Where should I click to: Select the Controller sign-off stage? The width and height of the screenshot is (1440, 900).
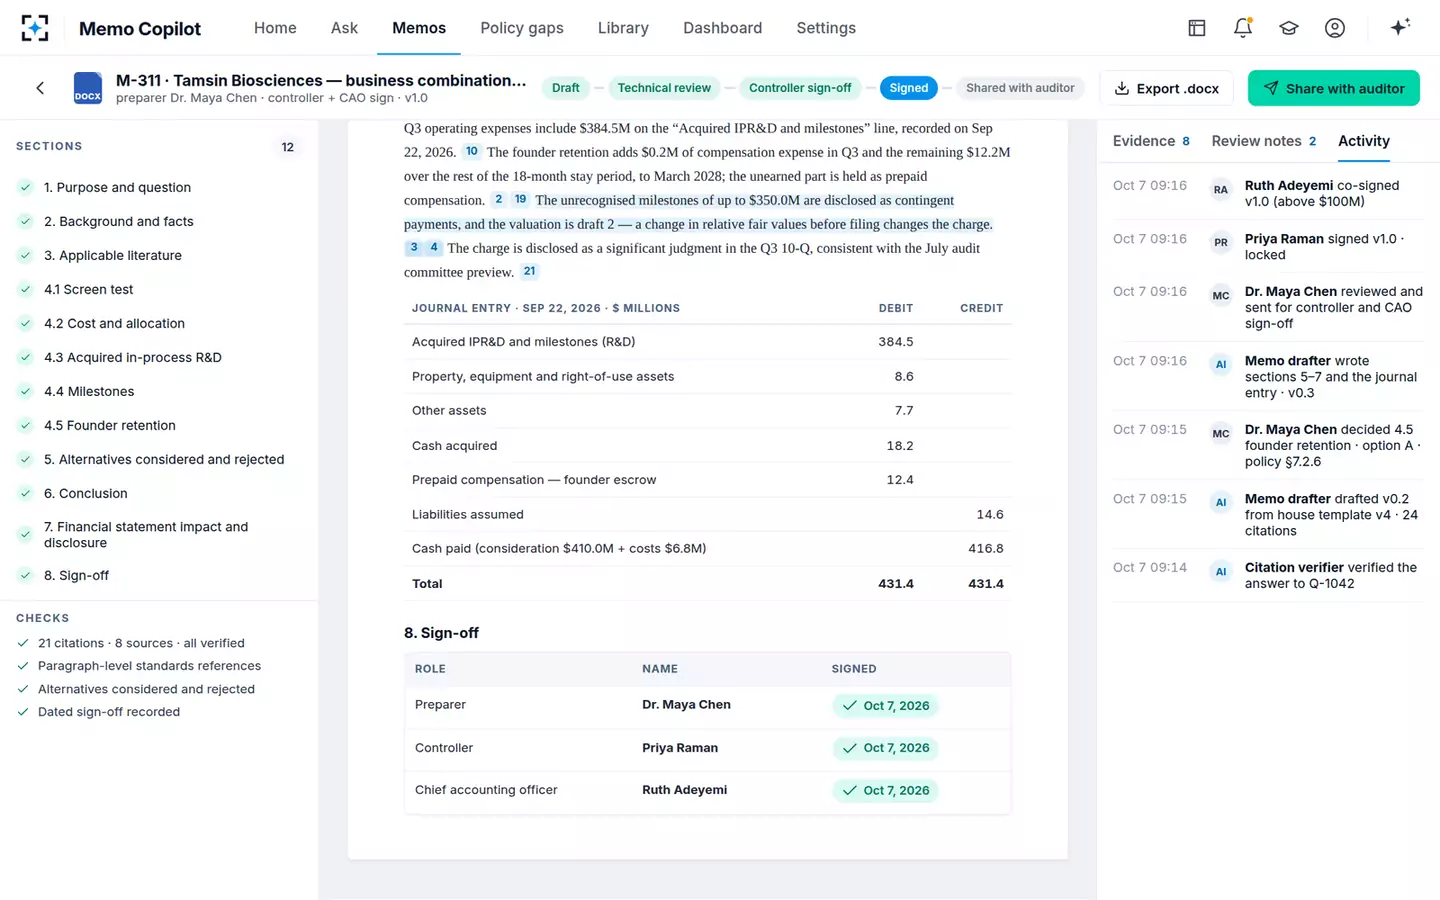[x=800, y=88]
